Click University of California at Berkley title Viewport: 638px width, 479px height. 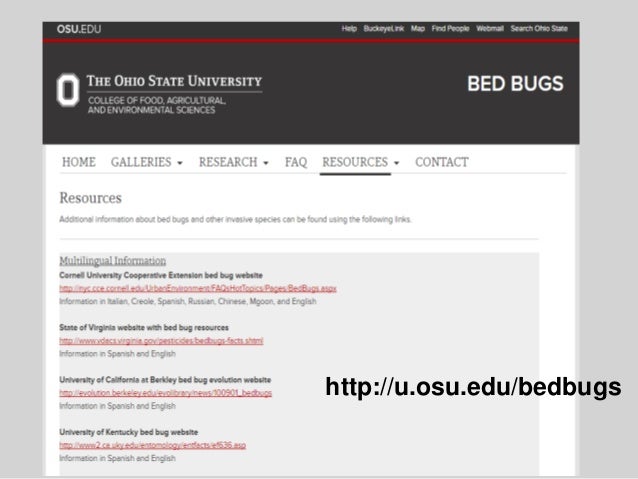(165, 380)
